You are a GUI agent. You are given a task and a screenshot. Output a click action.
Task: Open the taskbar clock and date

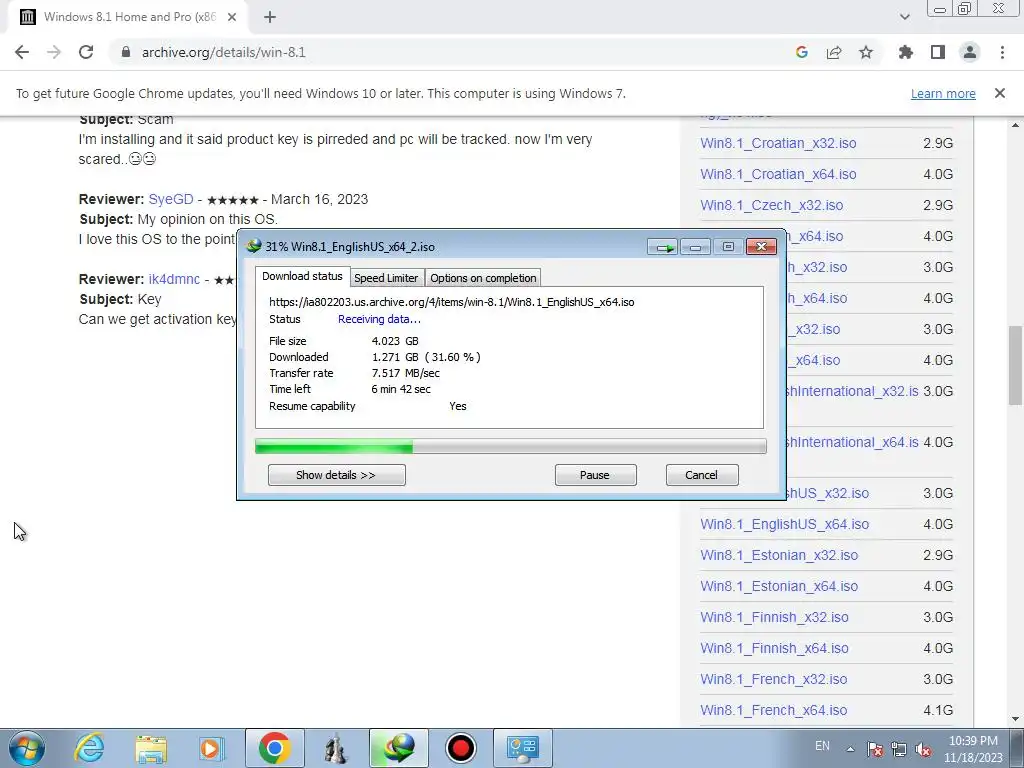coord(973,749)
